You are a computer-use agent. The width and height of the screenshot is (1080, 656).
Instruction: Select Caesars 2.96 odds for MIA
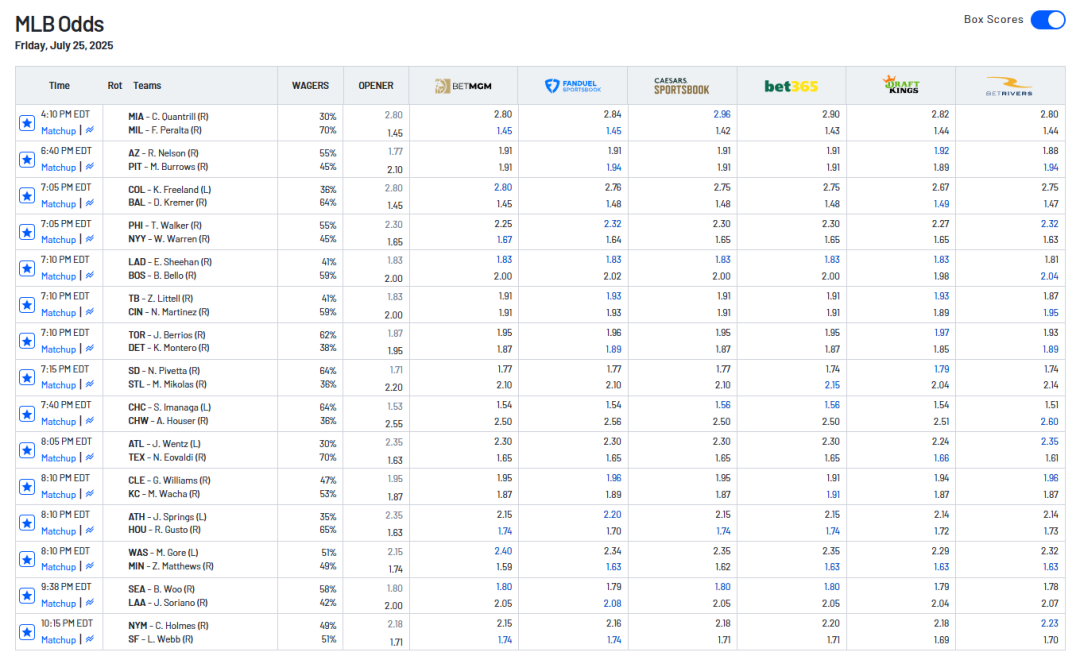coord(722,114)
